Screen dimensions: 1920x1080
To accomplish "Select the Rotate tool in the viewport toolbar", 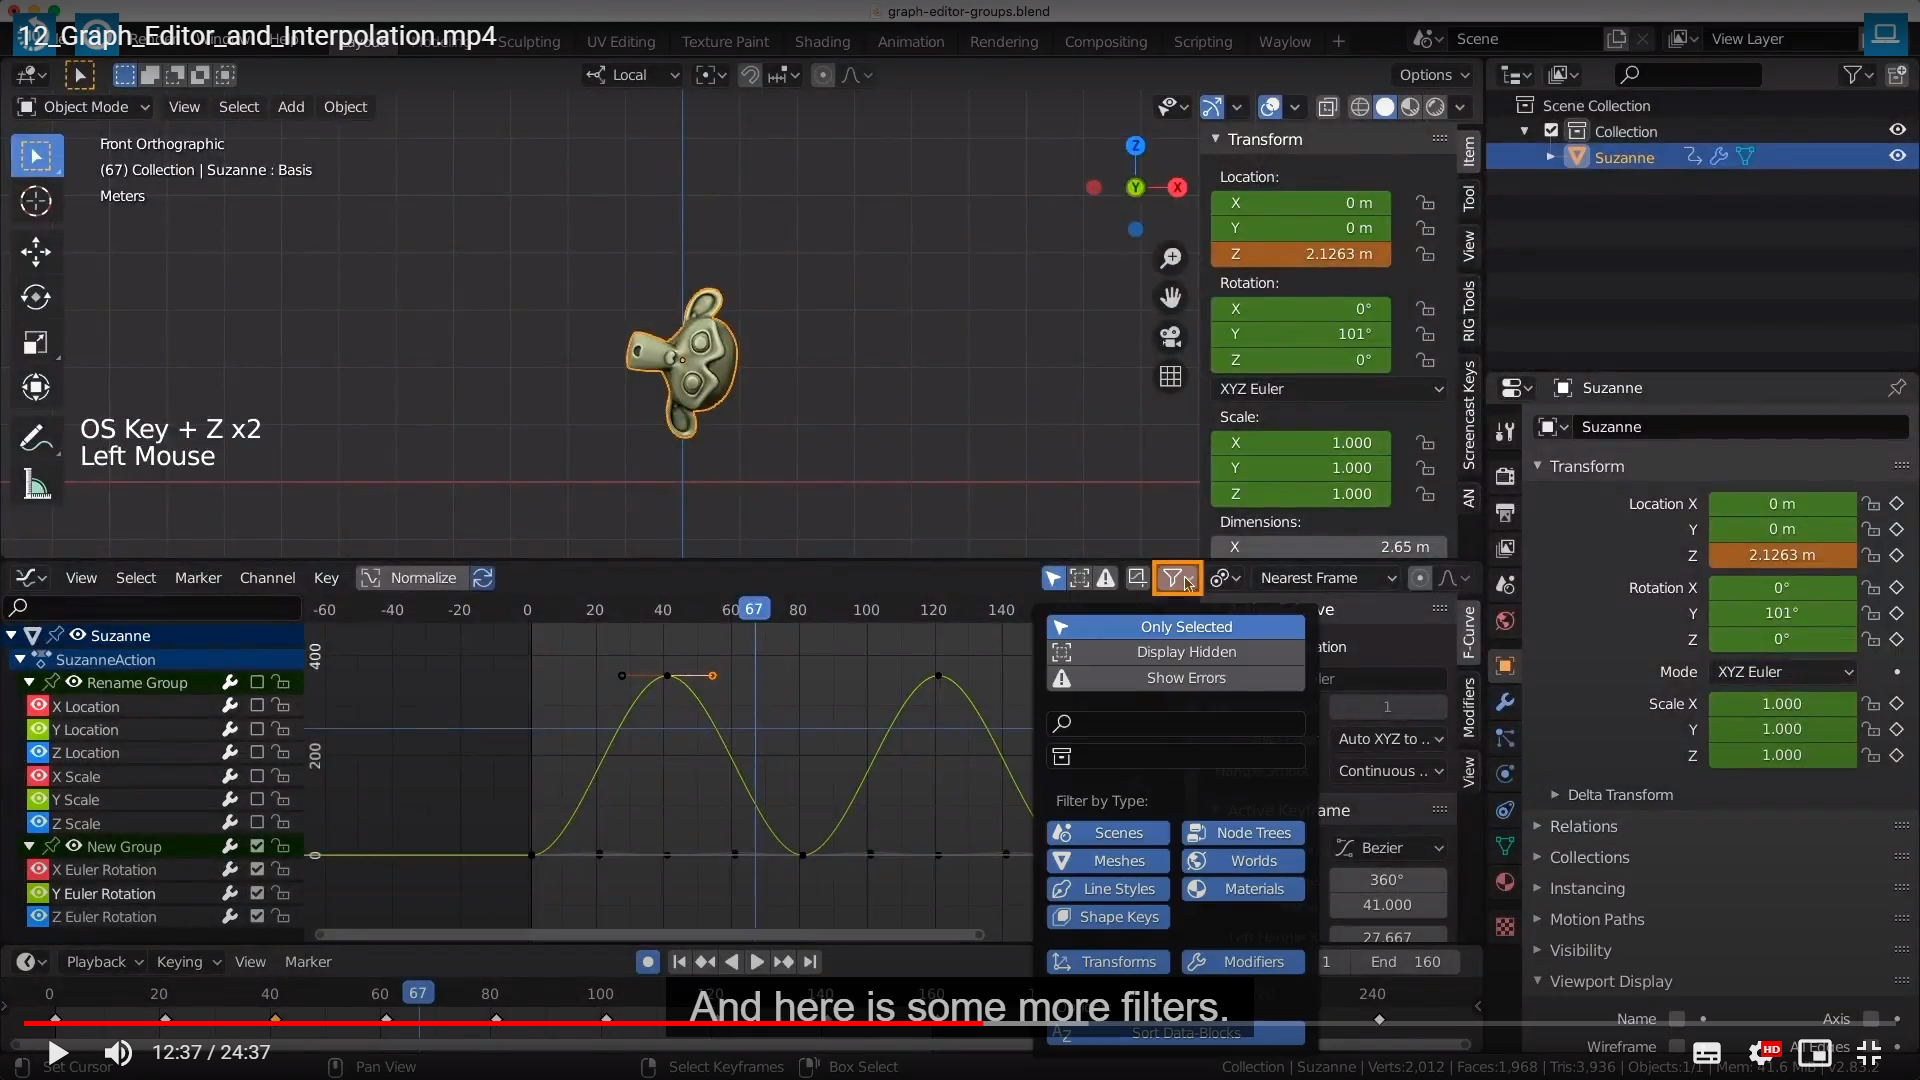I will 36,297.
